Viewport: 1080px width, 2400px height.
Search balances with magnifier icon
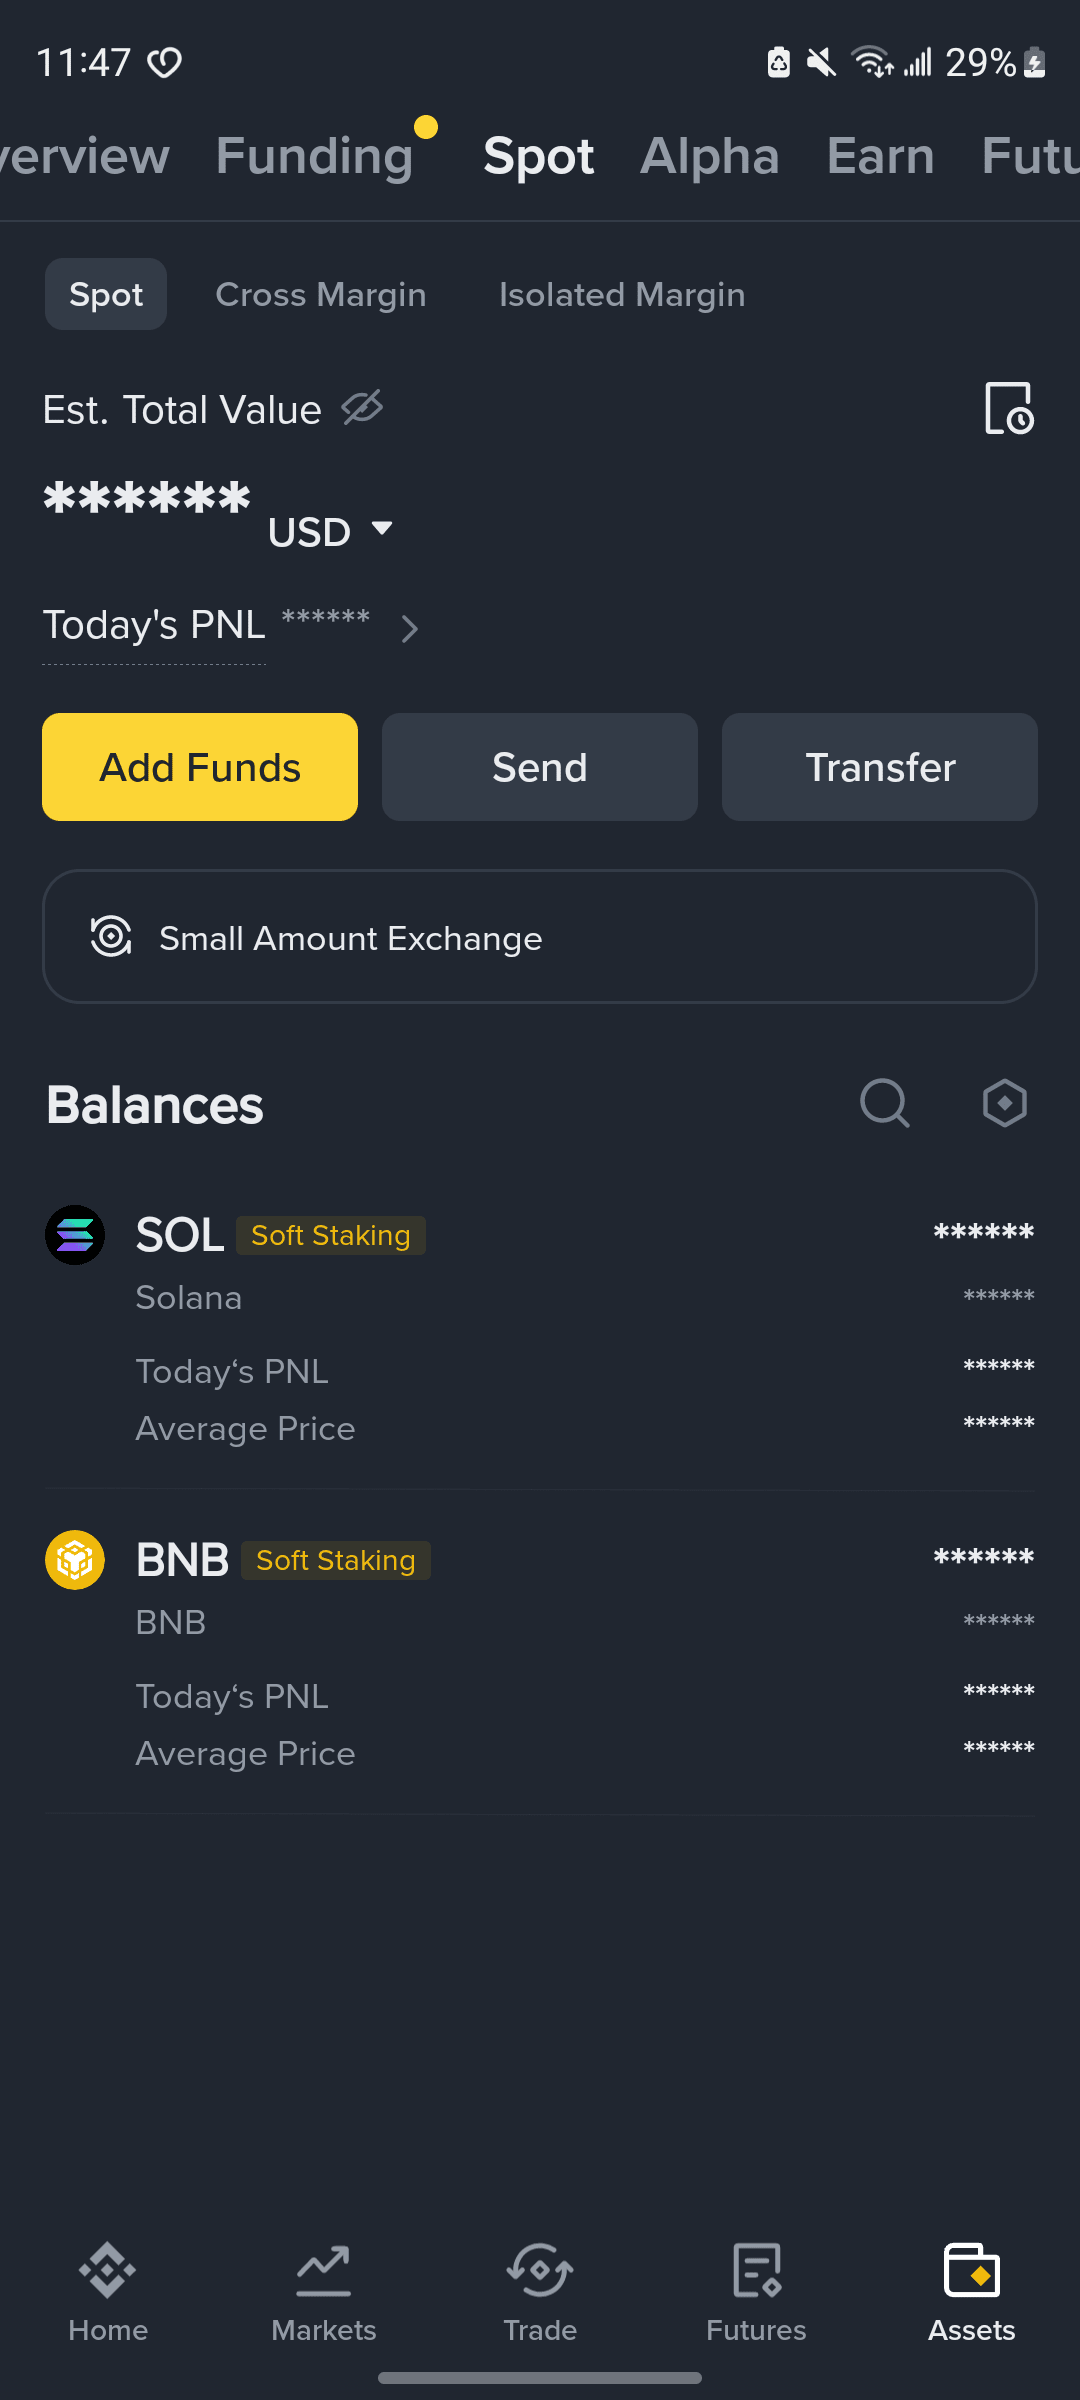885,1103
